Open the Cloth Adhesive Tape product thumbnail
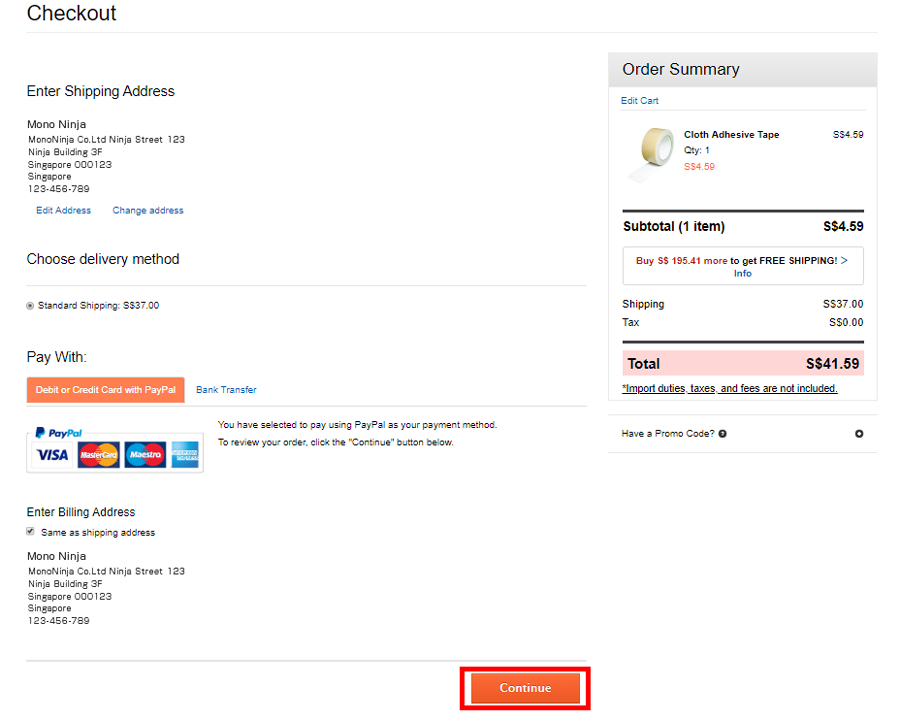Screen dimensions: 900x720 pyautogui.click(x=652, y=154)
